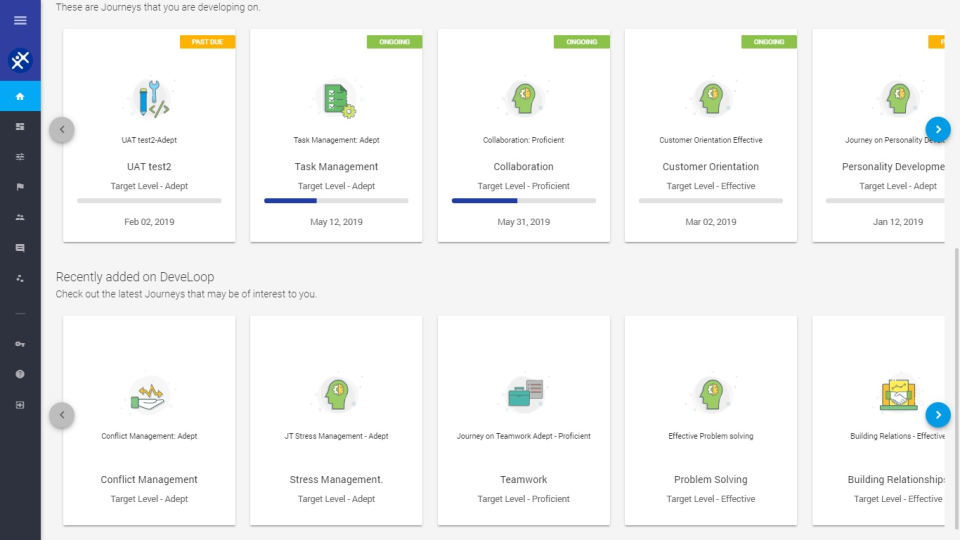Open the Task Management journey title
Screen dimensions: 960x540
[336, 167]
